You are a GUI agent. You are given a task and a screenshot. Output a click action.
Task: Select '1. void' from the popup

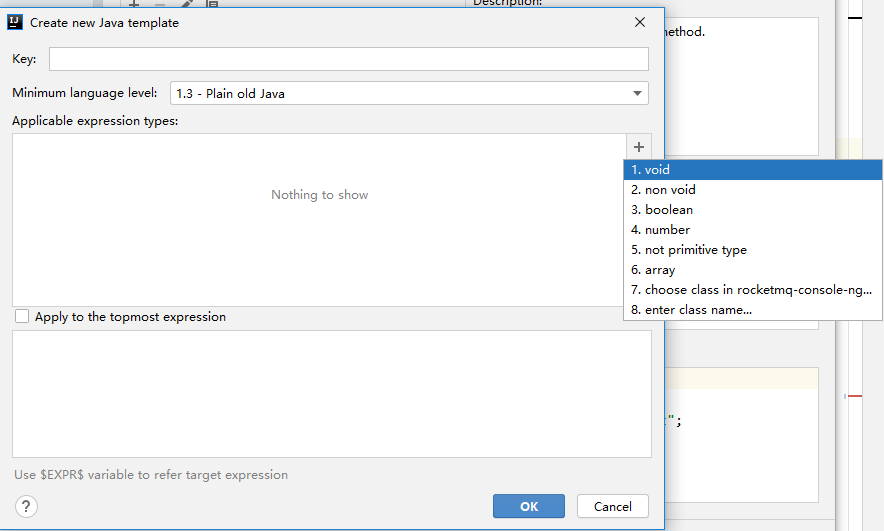click(752, 170)
